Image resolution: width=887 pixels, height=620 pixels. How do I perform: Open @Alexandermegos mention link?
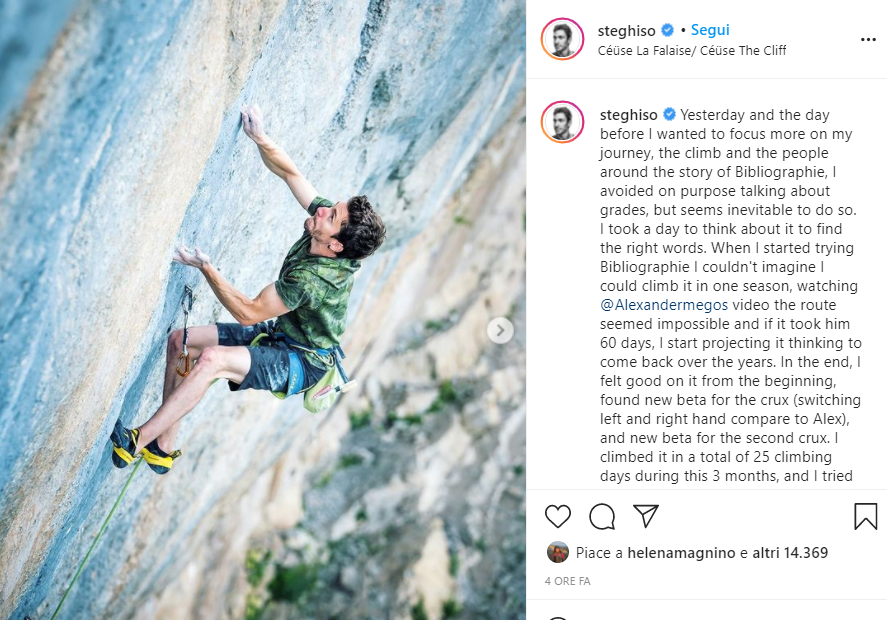pyautogui.click(x=664, y=305)
